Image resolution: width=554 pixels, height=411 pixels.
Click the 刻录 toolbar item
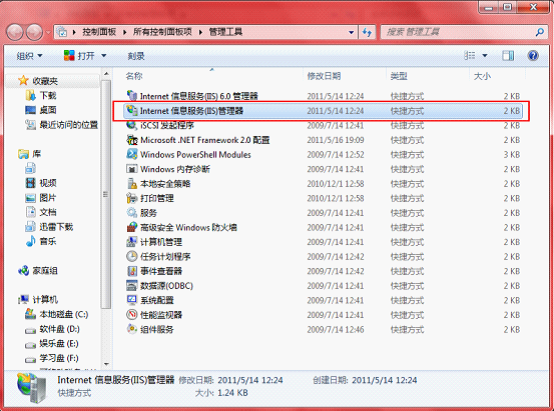click(136, 56)
